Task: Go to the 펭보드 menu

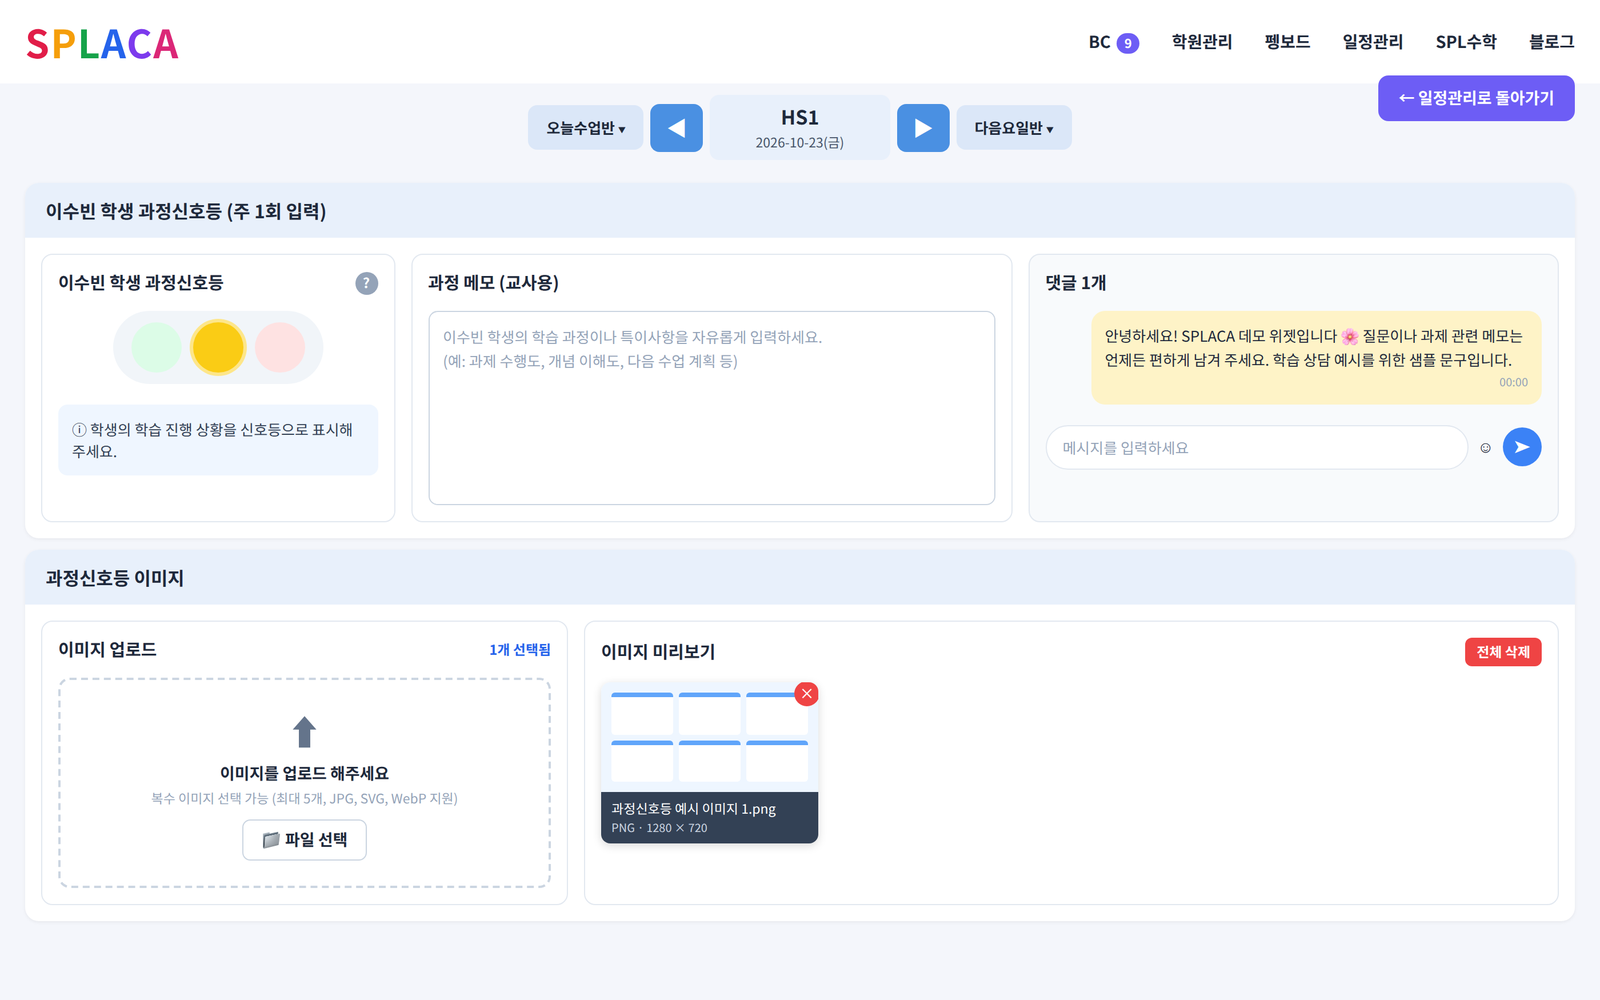Action: click(x=1287, y=42)
